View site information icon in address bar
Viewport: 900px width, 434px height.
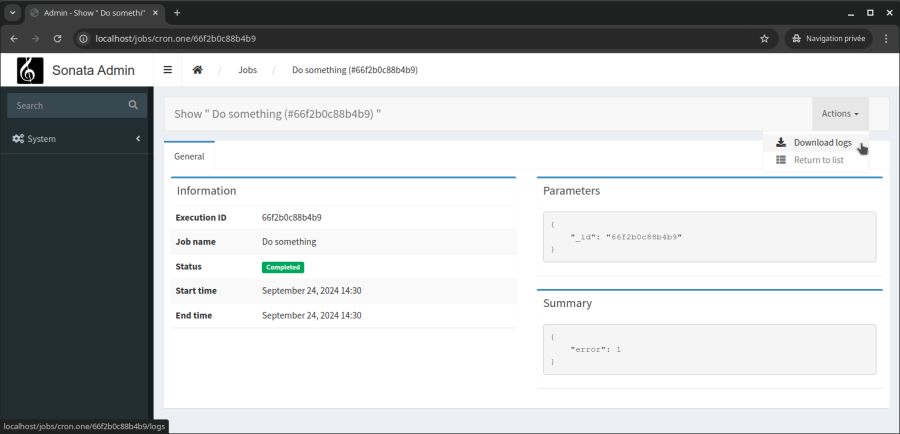[x=83, y=38]
